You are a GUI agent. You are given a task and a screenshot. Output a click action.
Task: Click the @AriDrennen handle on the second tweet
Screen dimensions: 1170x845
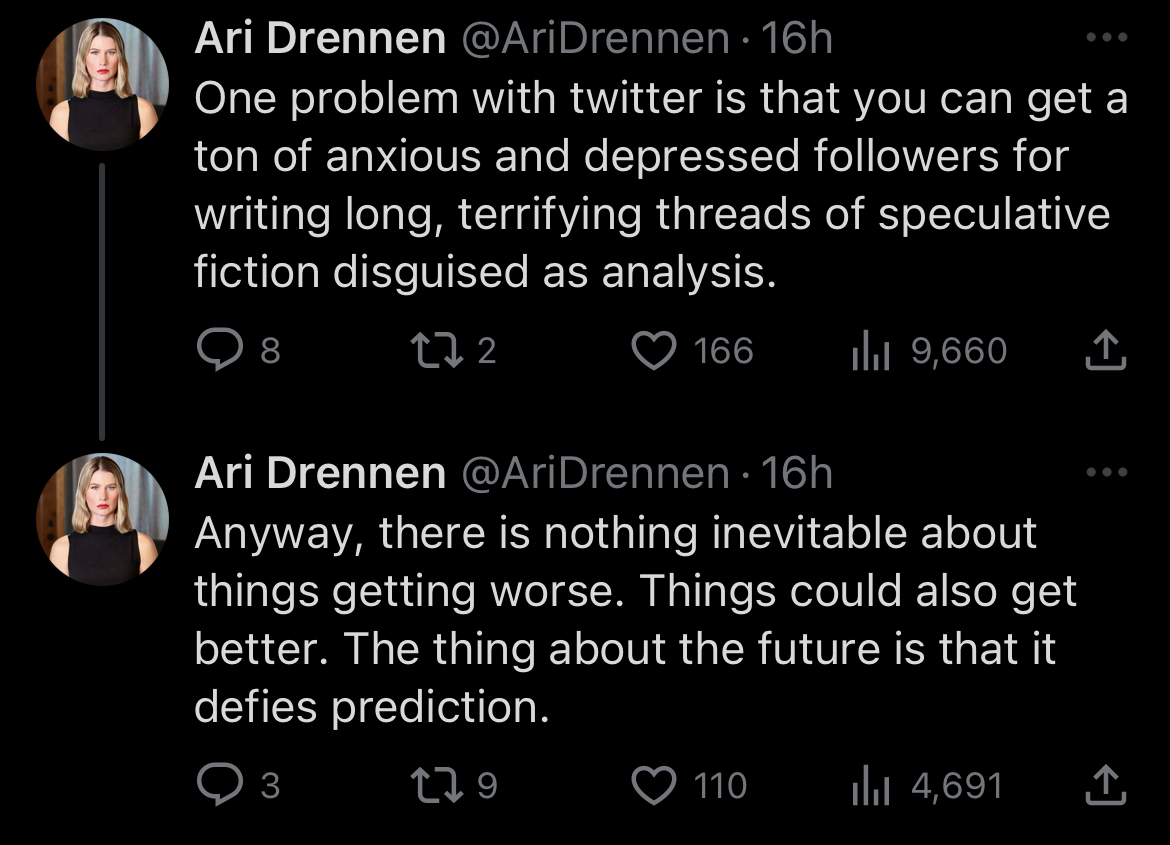(x=594, y=473)
